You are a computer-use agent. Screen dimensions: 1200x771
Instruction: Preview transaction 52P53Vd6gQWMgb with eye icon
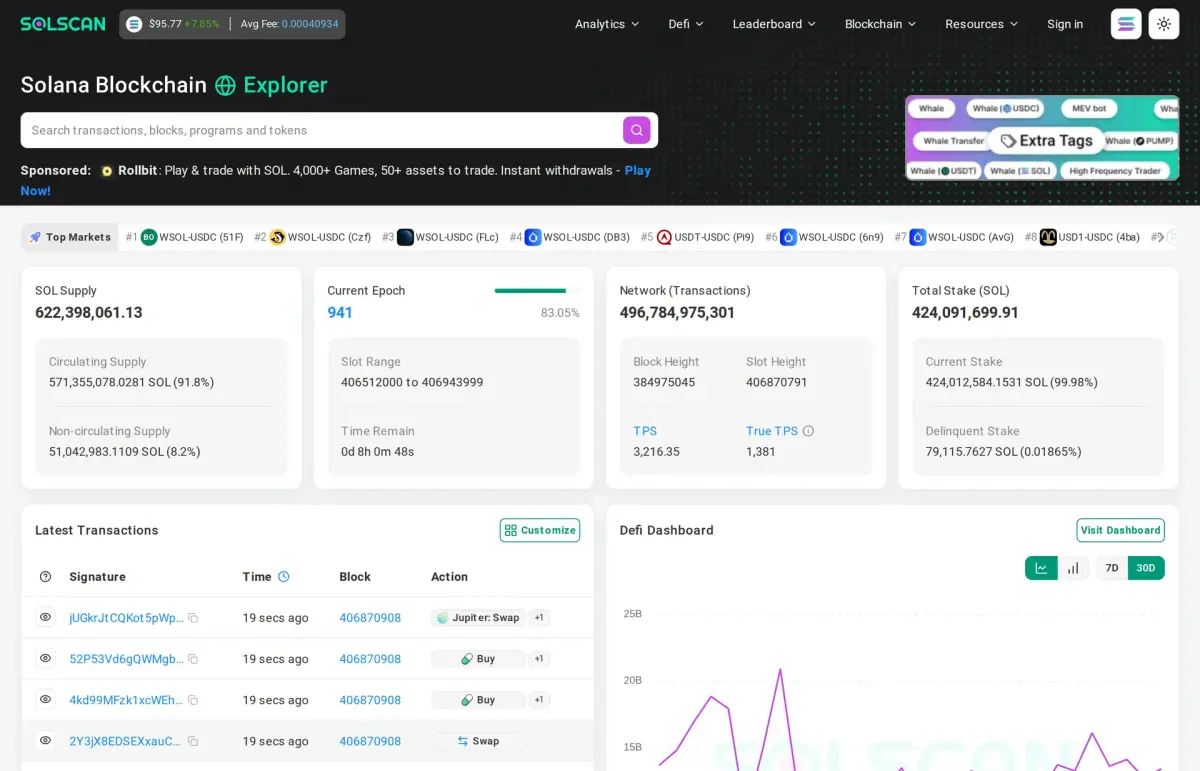coord(45,658)
